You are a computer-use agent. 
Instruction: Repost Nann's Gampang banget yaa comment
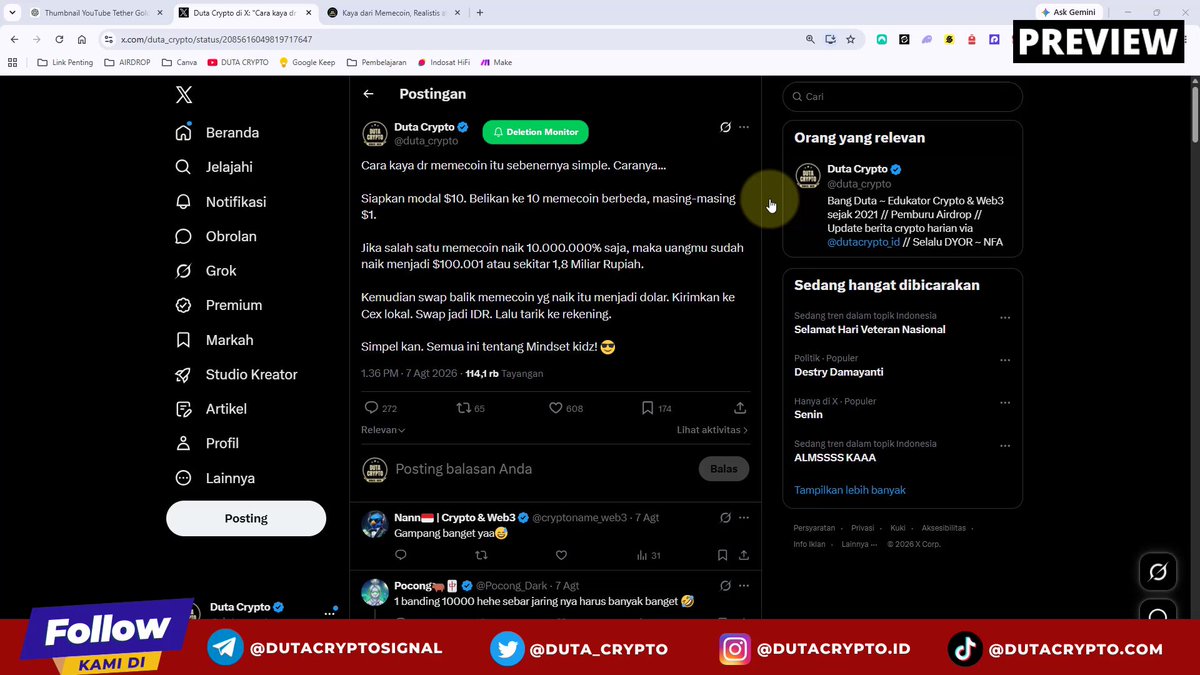480,555
